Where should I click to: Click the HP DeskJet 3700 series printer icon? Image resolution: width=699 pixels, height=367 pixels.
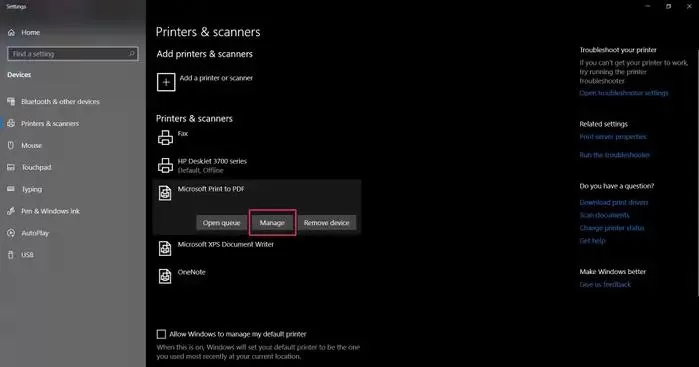pyautogui.click(x=165, y=165)
